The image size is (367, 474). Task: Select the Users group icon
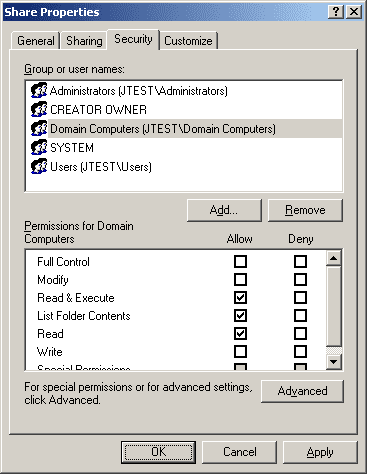point(39,166)
